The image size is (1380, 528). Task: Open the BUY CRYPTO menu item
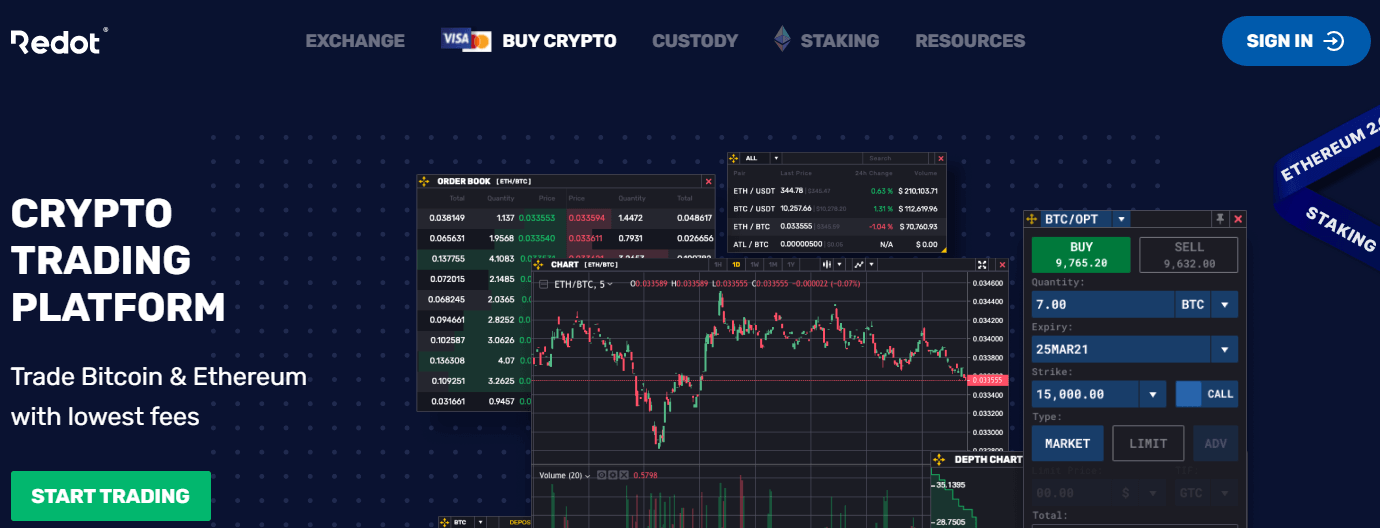559,41
